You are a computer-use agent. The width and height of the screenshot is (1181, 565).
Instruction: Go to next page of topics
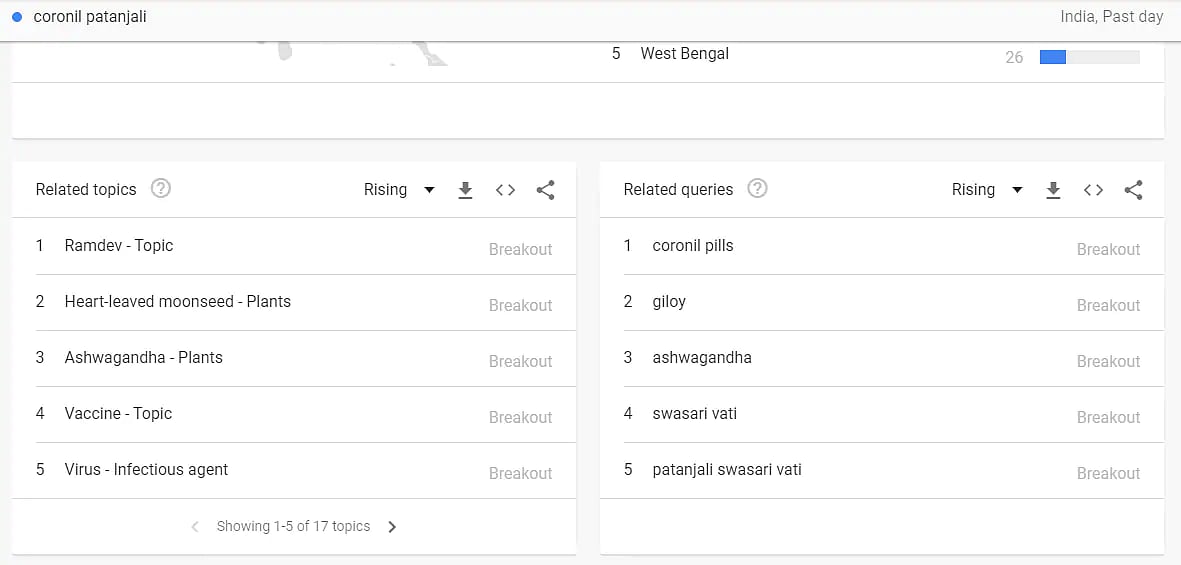(392, 527)
